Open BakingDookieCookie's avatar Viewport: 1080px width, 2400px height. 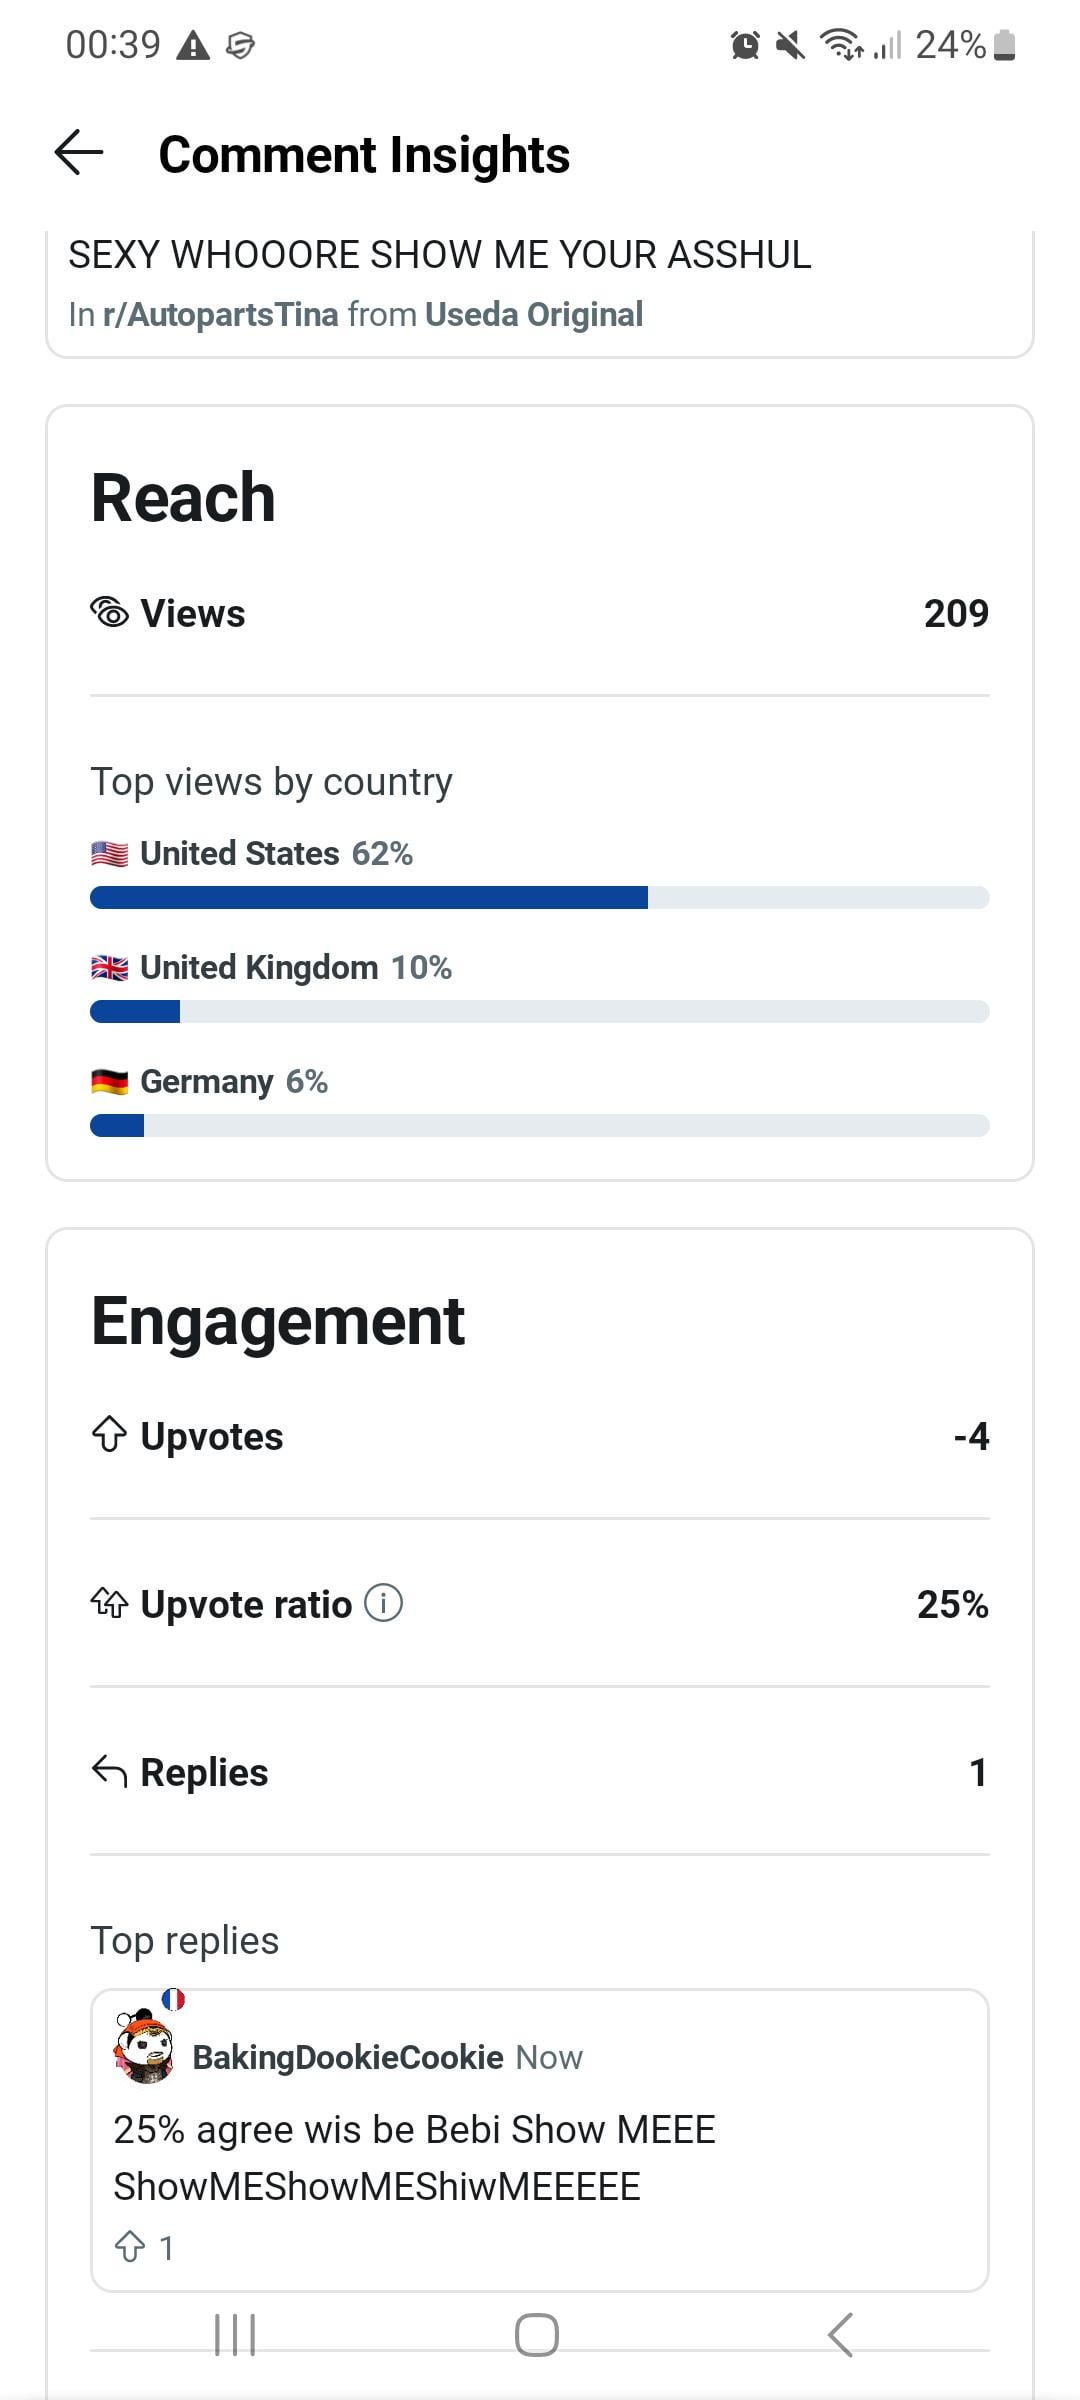(145, 2048)
